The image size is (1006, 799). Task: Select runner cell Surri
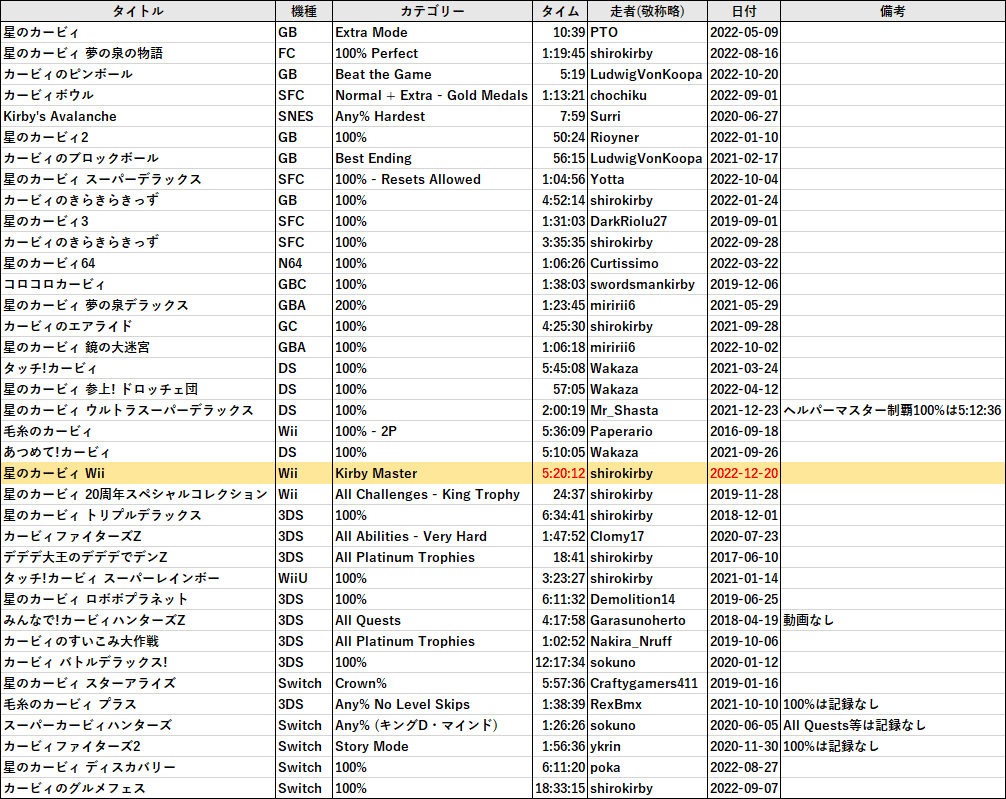647,116
